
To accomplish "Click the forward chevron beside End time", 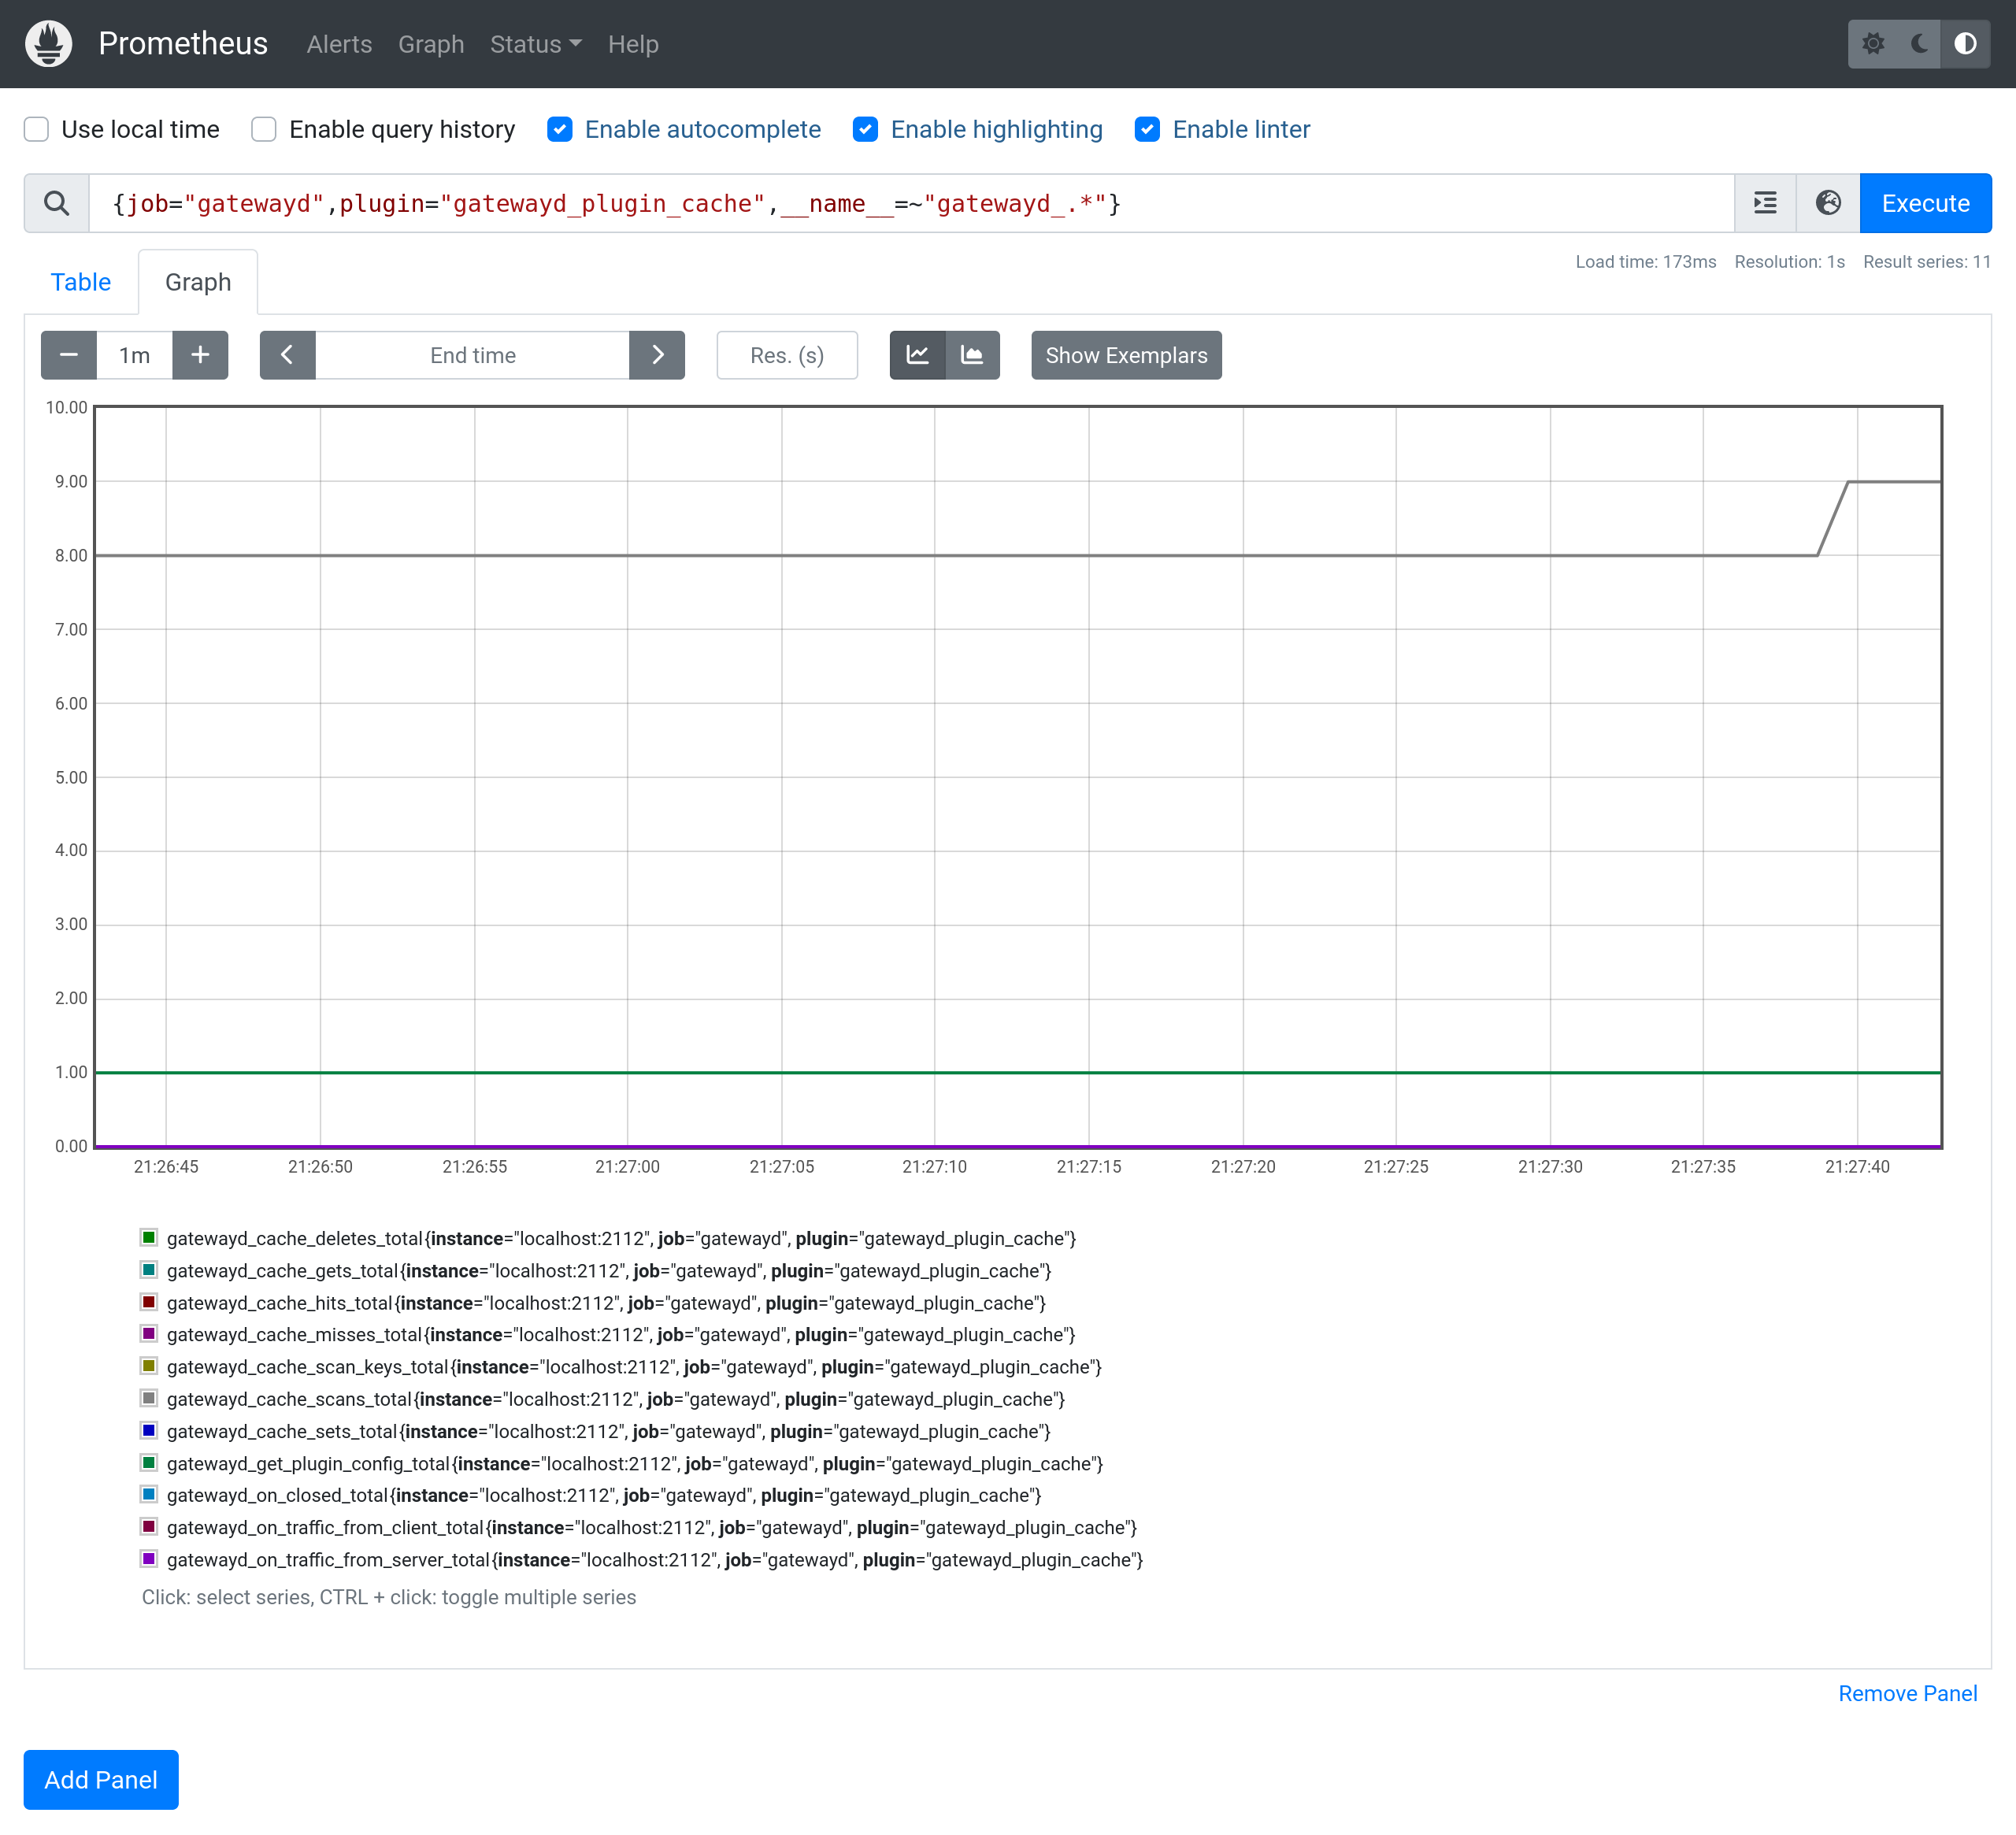I will pos(657,355).
